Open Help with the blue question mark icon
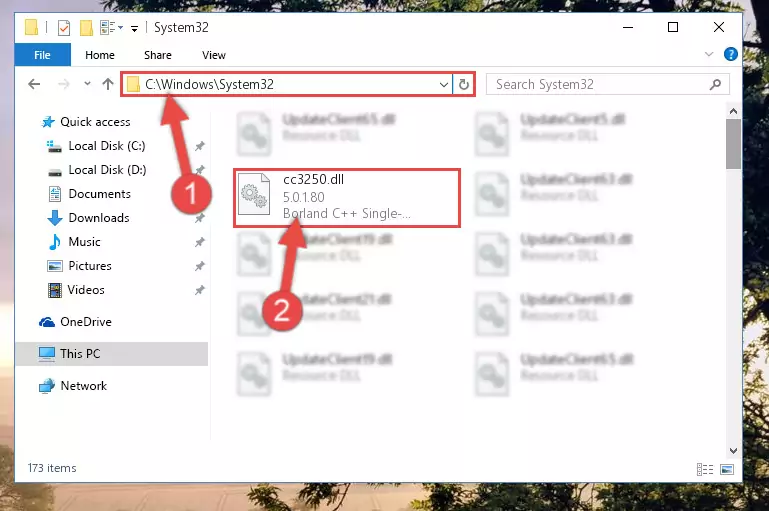 point(730,54)
